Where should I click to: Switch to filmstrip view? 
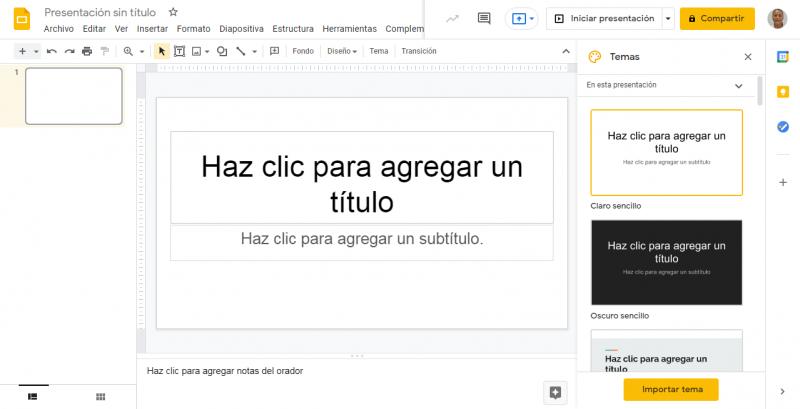33,397
